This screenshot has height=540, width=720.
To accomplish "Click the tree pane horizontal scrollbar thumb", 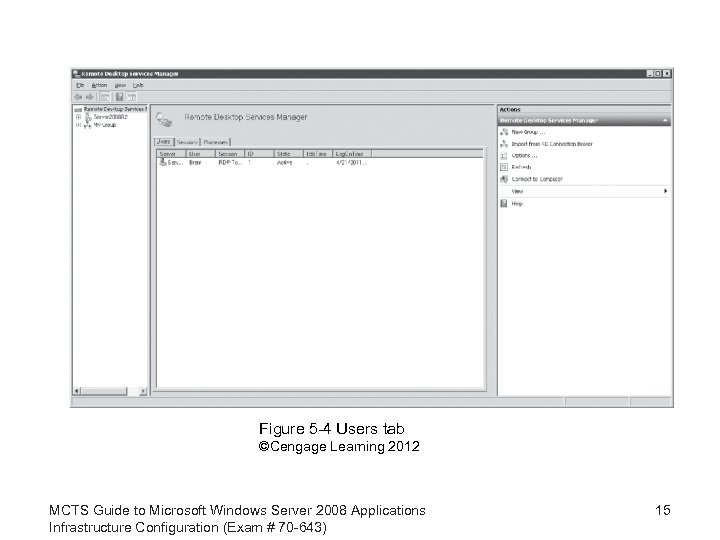I will tap(104, 391).
